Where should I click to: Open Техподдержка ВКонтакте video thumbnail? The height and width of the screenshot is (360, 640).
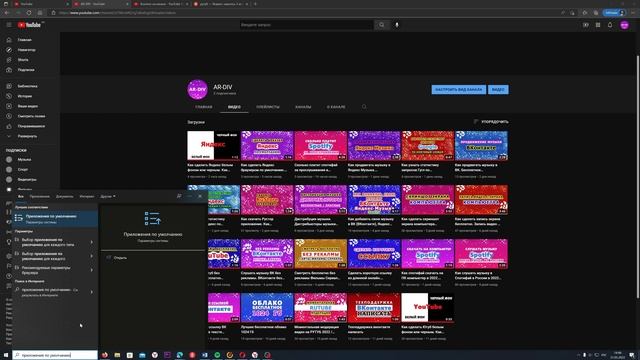click(x=374, y=307)
